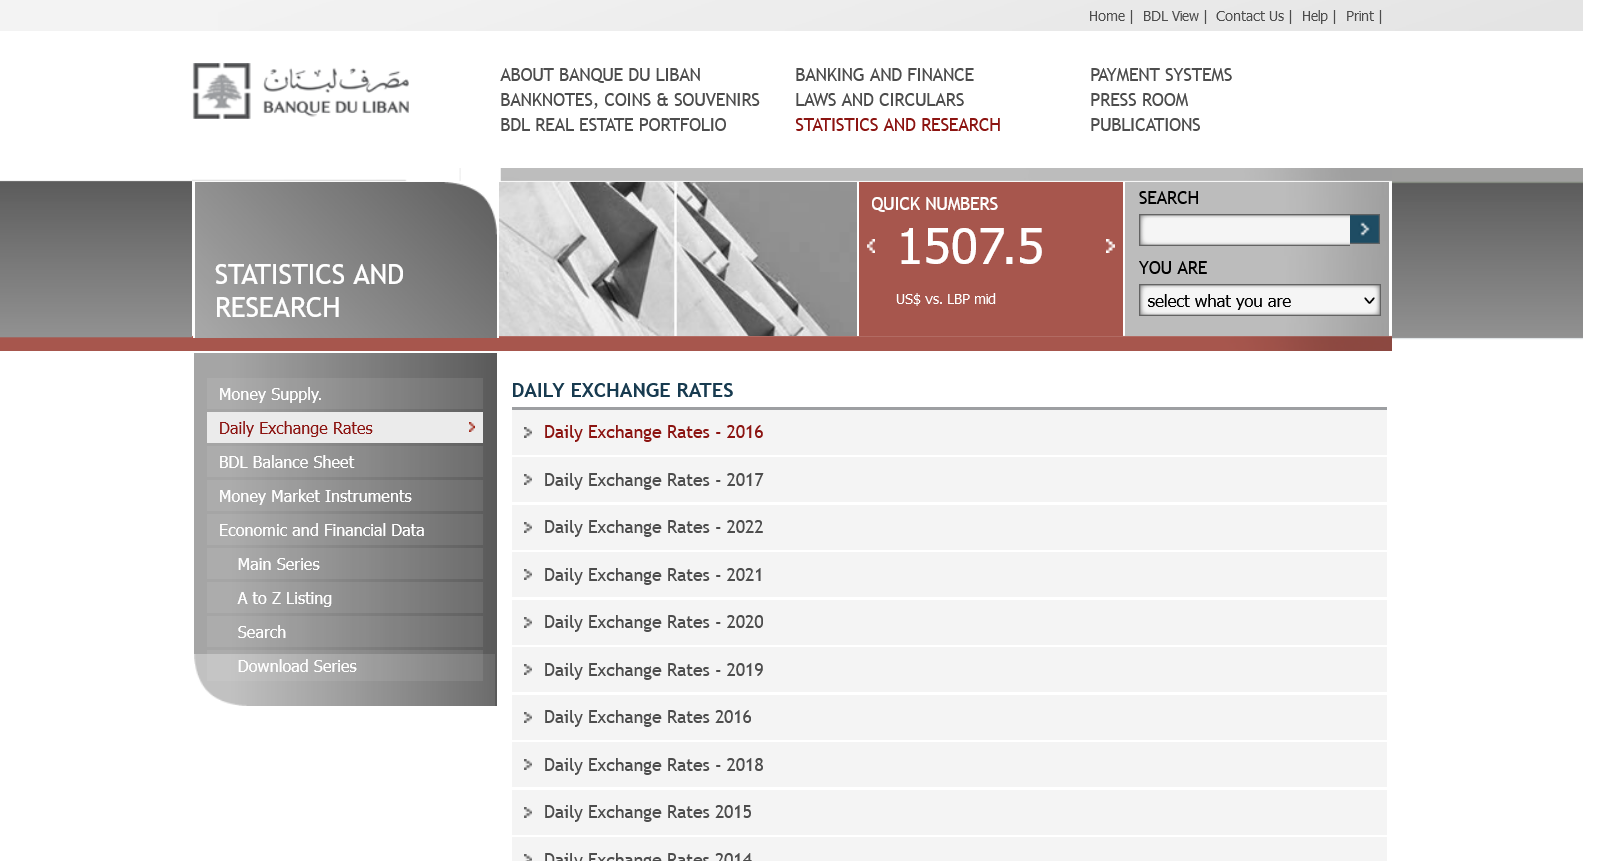Click the search submit arrow button
The height and width of the screenshot is (861, 1603).
click(1364, 230)
